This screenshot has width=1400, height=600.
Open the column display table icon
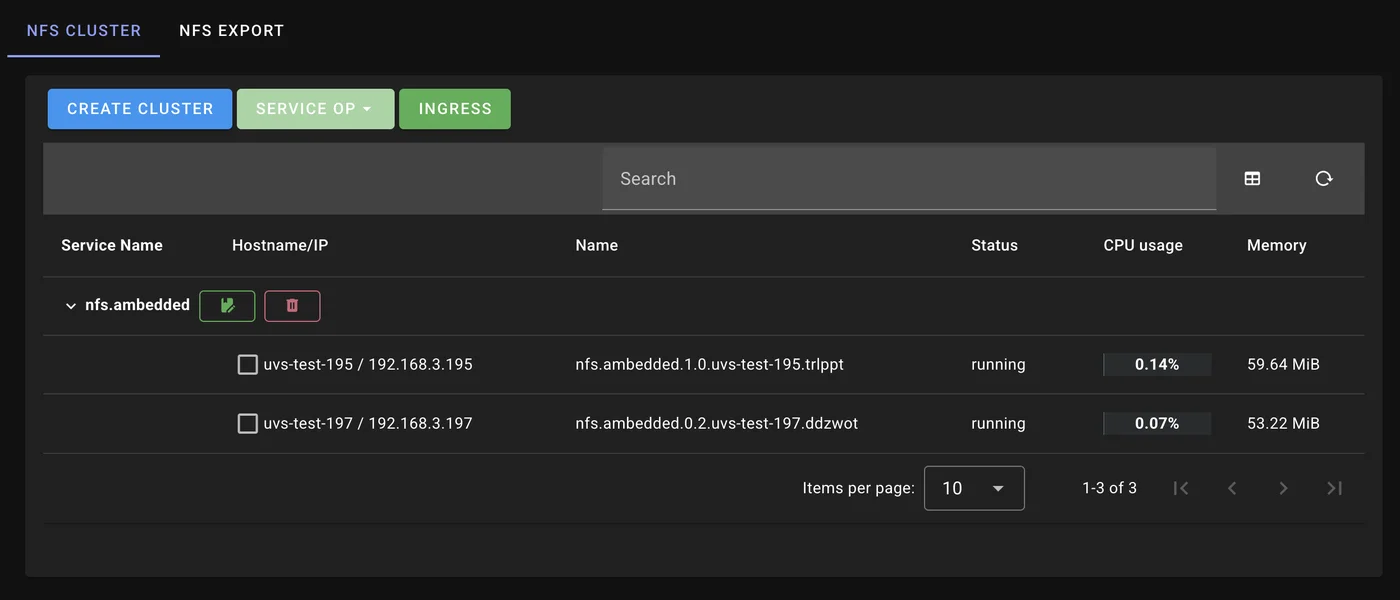click(1252, 179)
